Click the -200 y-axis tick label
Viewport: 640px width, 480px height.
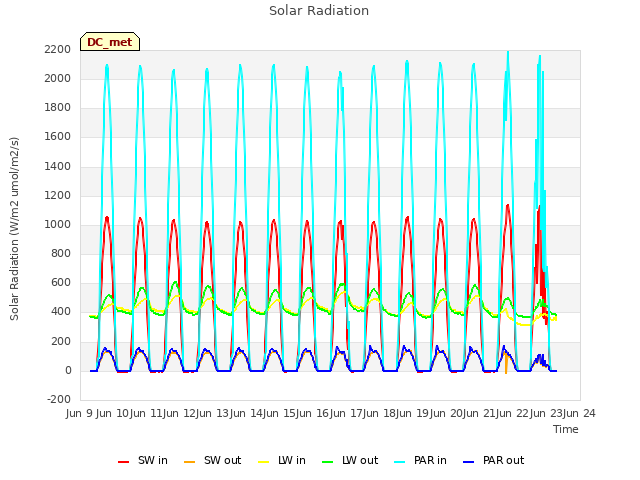click(x=59, y=399)
